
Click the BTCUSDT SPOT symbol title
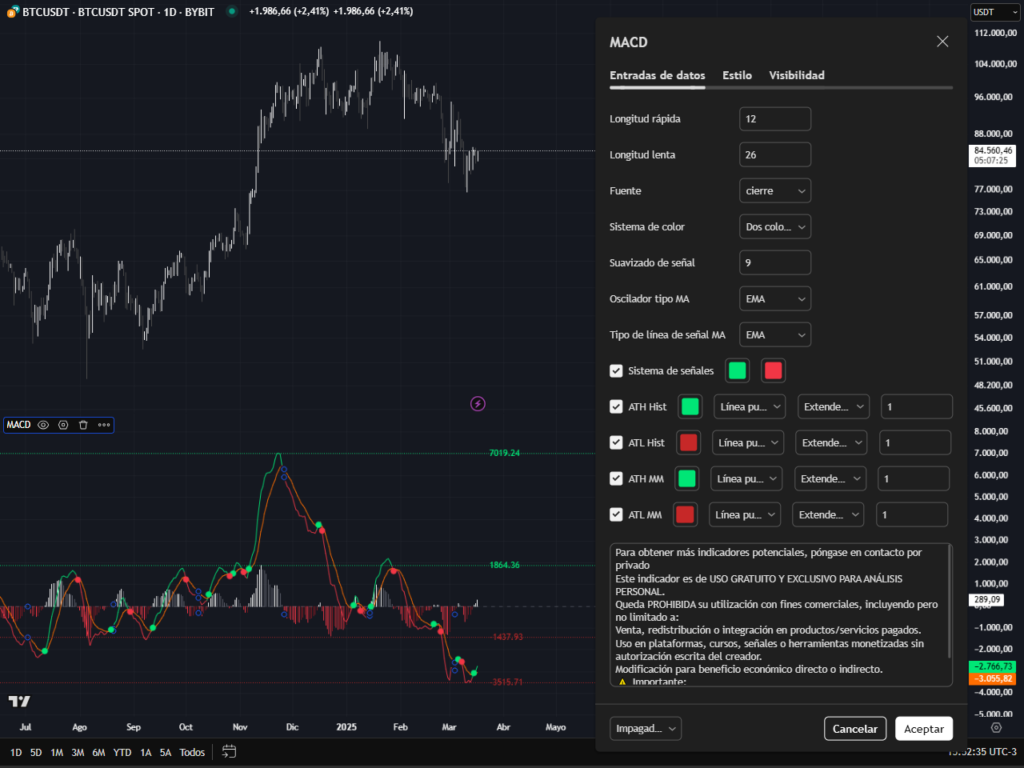(x=118, y=12)
